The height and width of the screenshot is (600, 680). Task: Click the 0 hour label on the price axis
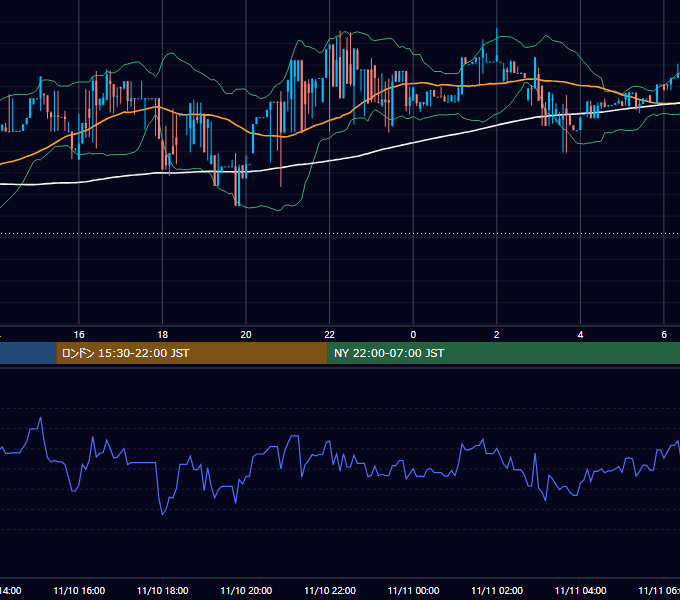(413, 335)
